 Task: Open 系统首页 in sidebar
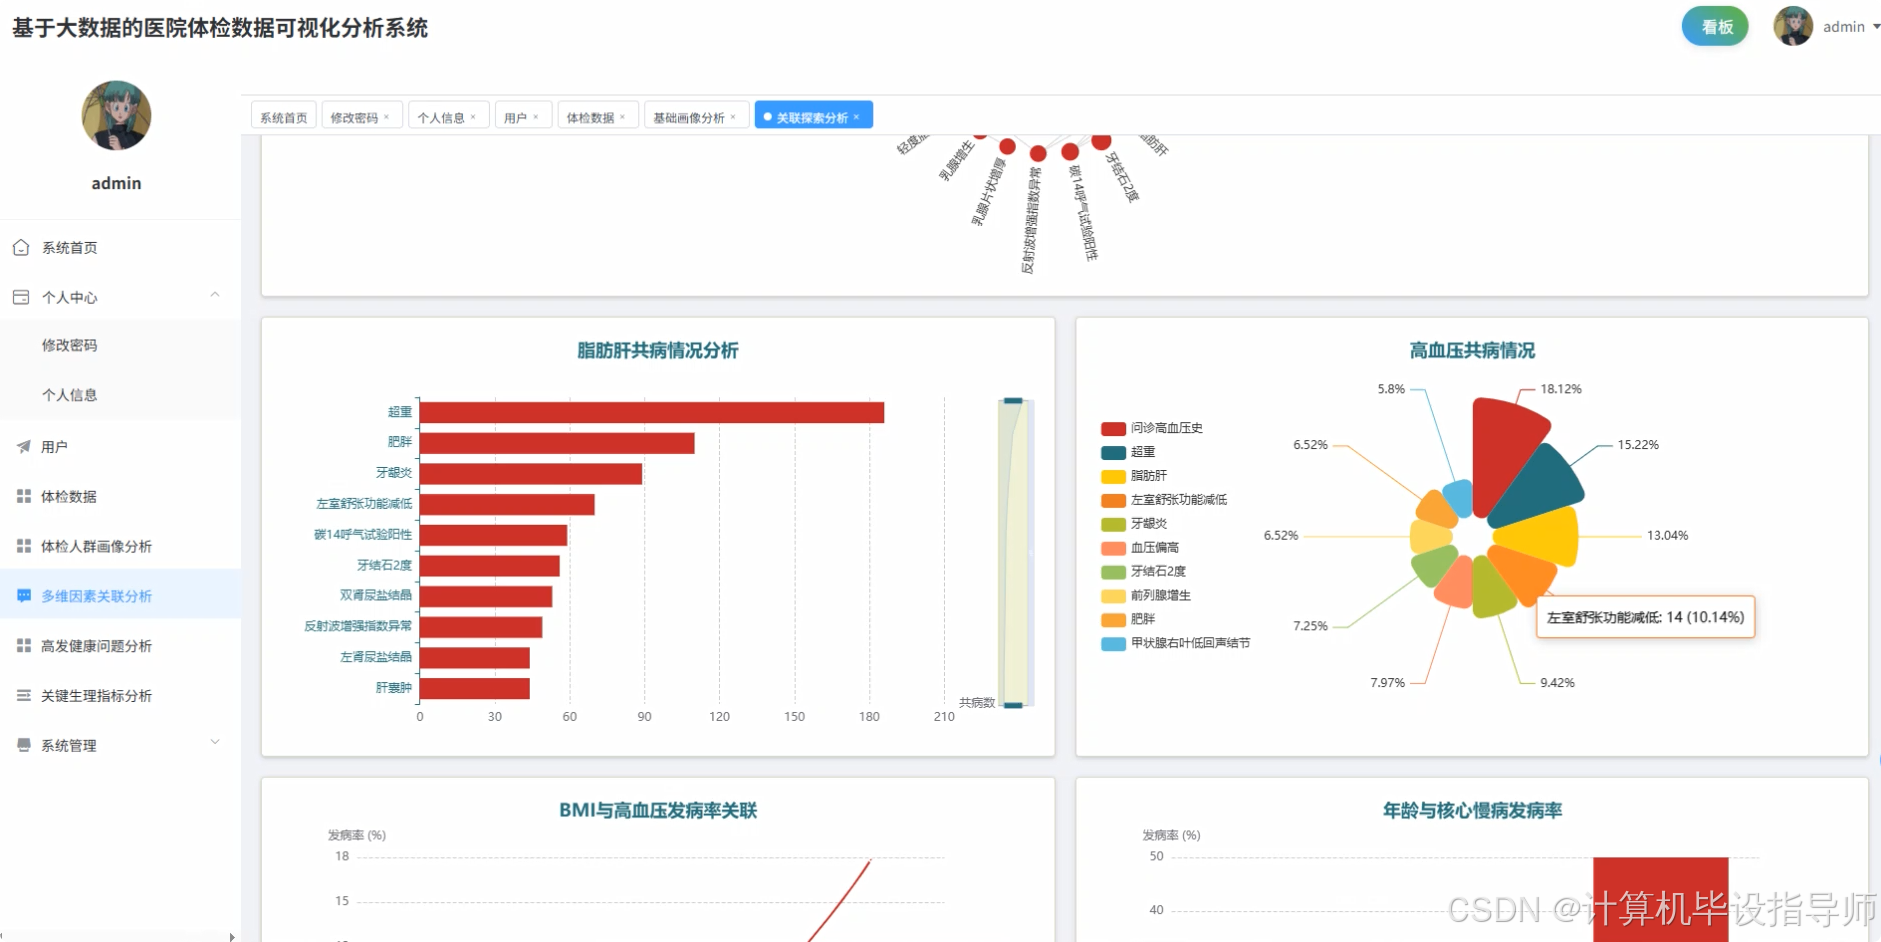click(120, 247)
